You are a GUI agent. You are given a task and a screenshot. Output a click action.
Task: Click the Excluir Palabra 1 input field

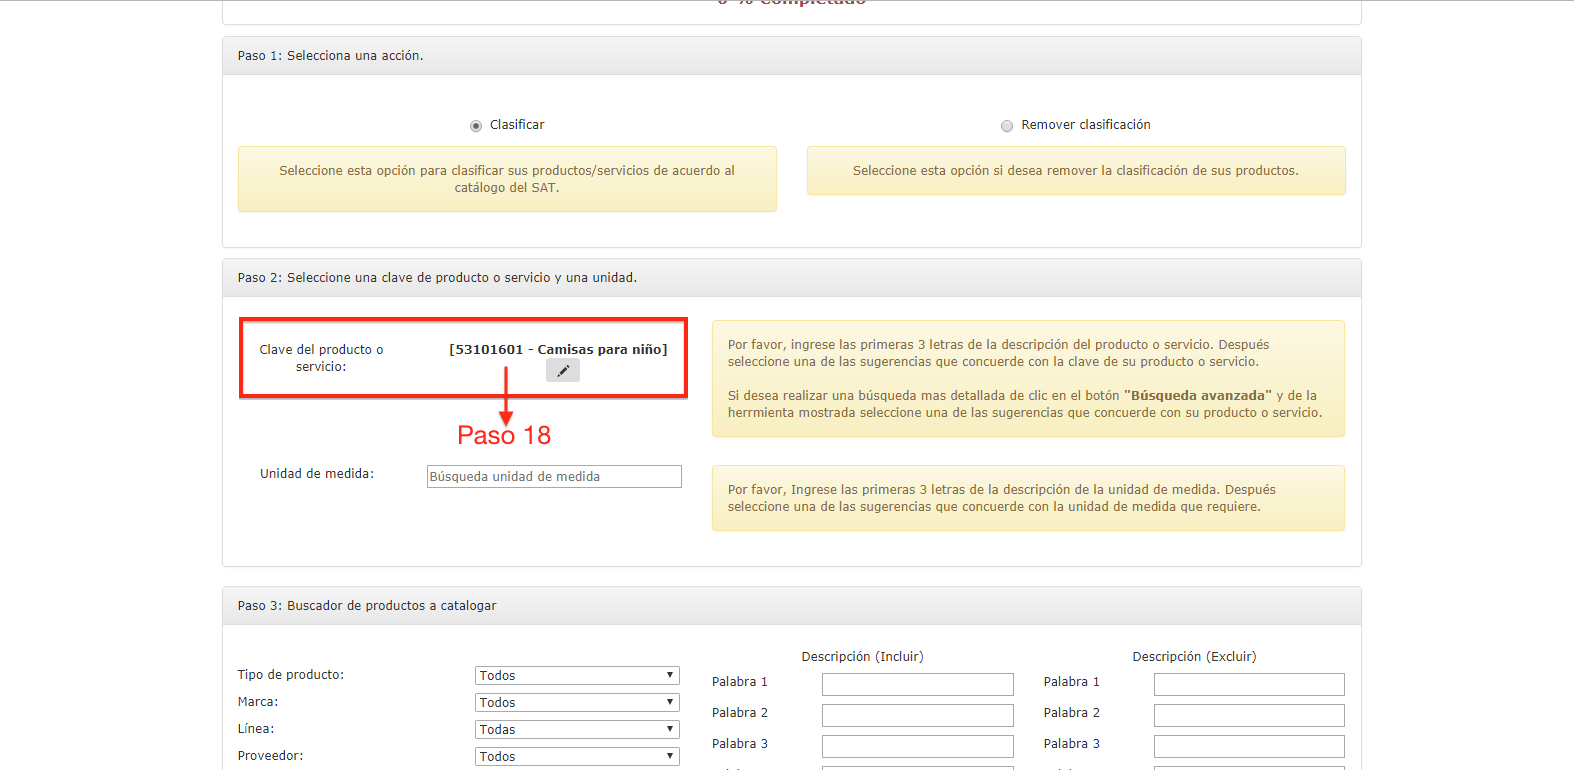point(1249,684)
